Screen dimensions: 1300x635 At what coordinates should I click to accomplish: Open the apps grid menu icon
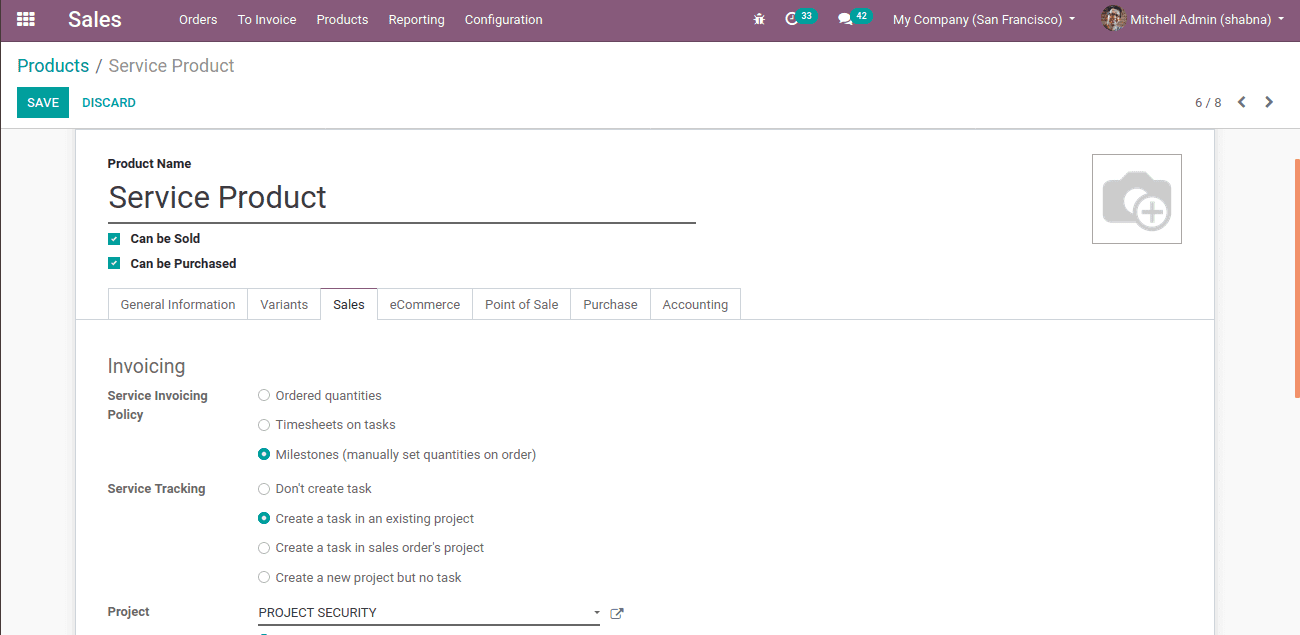tap(26, 19)
